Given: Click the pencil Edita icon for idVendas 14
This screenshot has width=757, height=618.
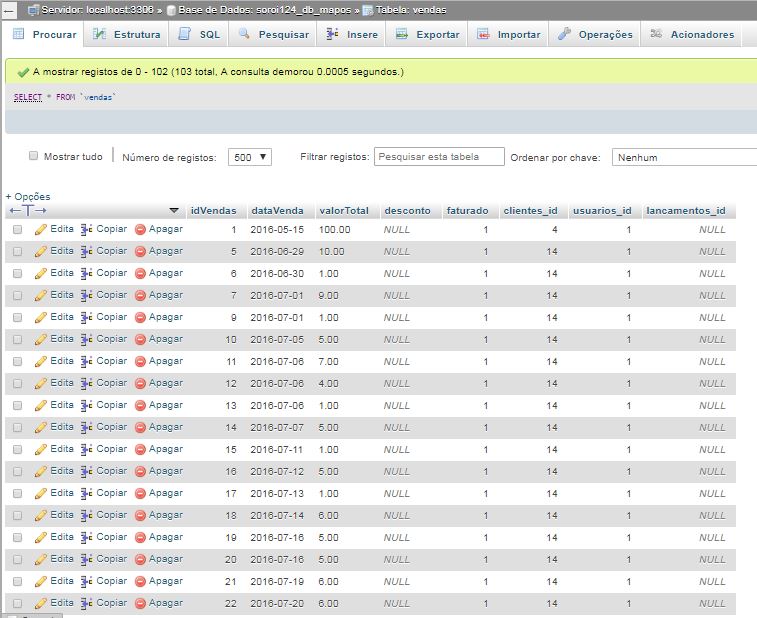Looking at the screenshot, I should pos(41,427).
